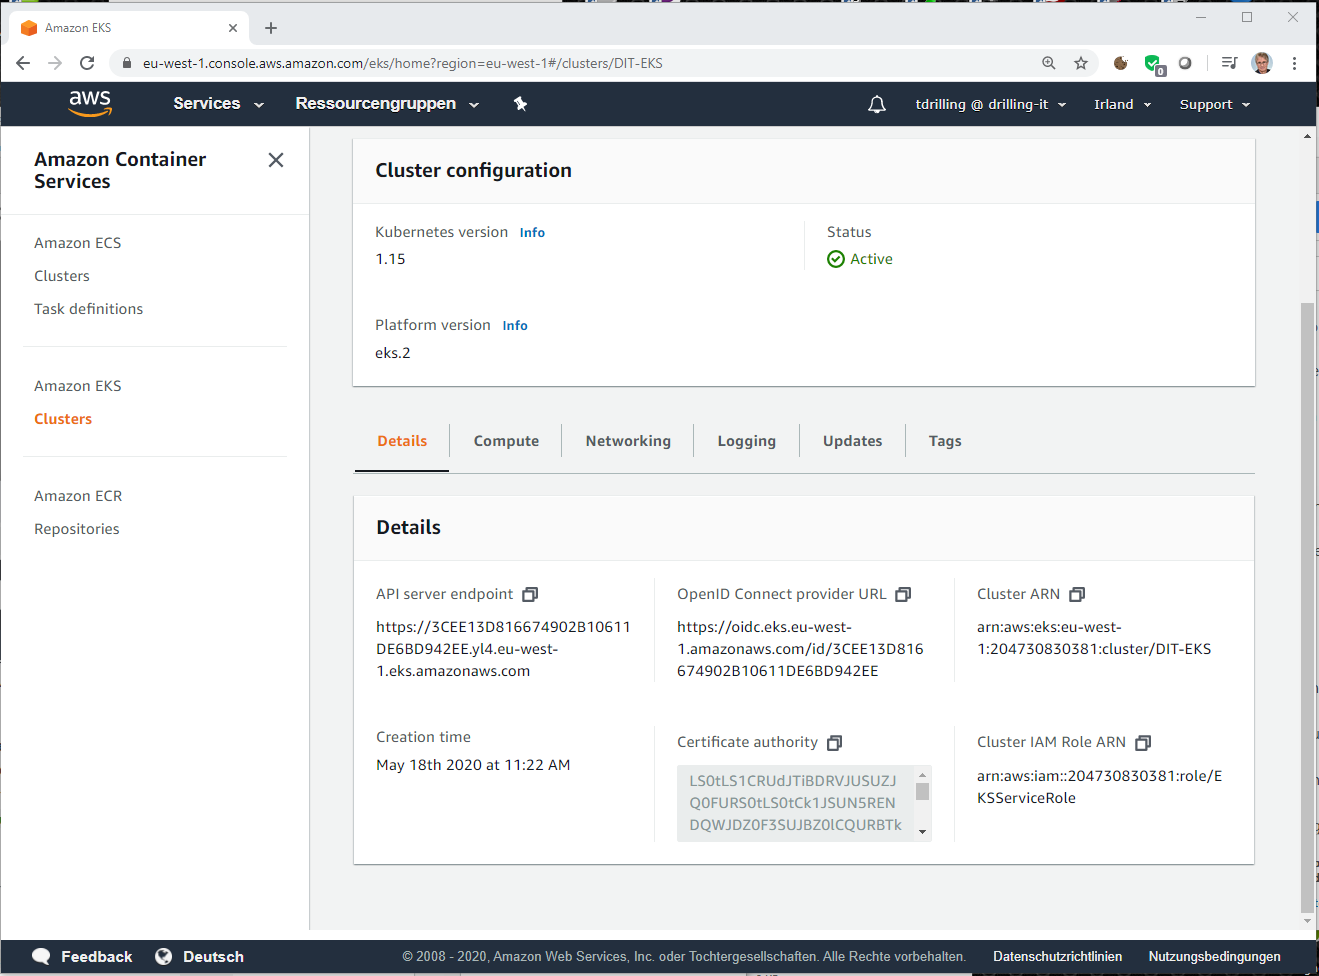The image size is (1319, 976).
Task: Copy the API server endpoint
Action: click(530, 594)
